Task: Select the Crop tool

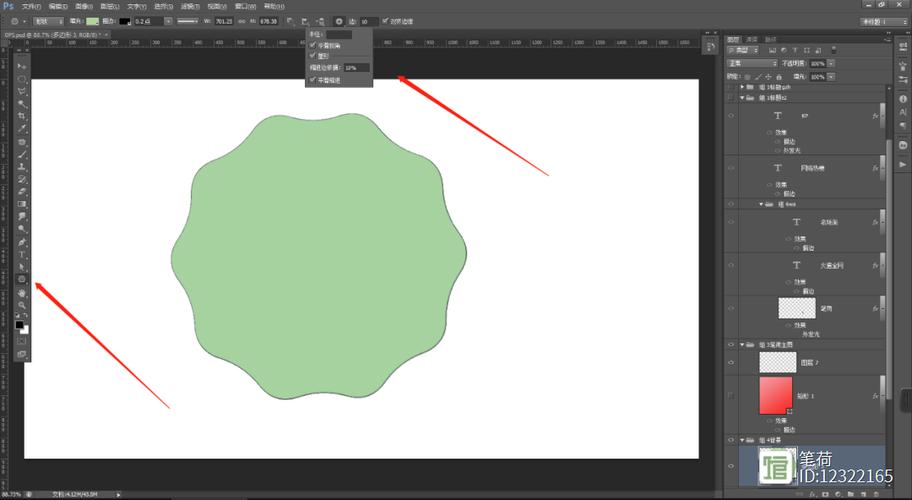Action: point(22,116)
